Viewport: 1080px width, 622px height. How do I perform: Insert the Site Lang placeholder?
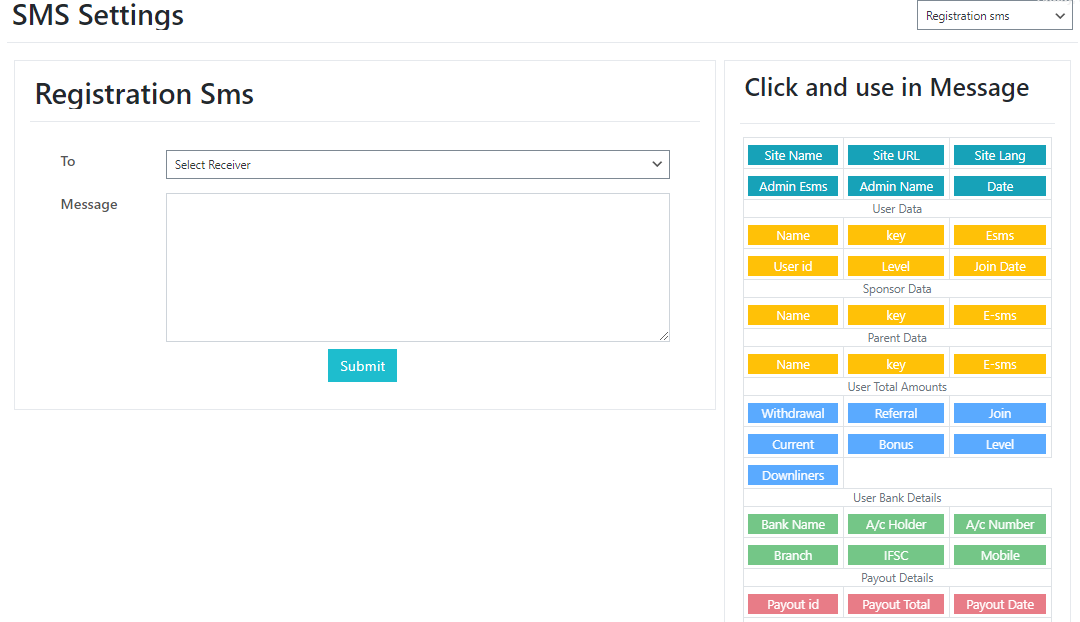tap(999, 155)
